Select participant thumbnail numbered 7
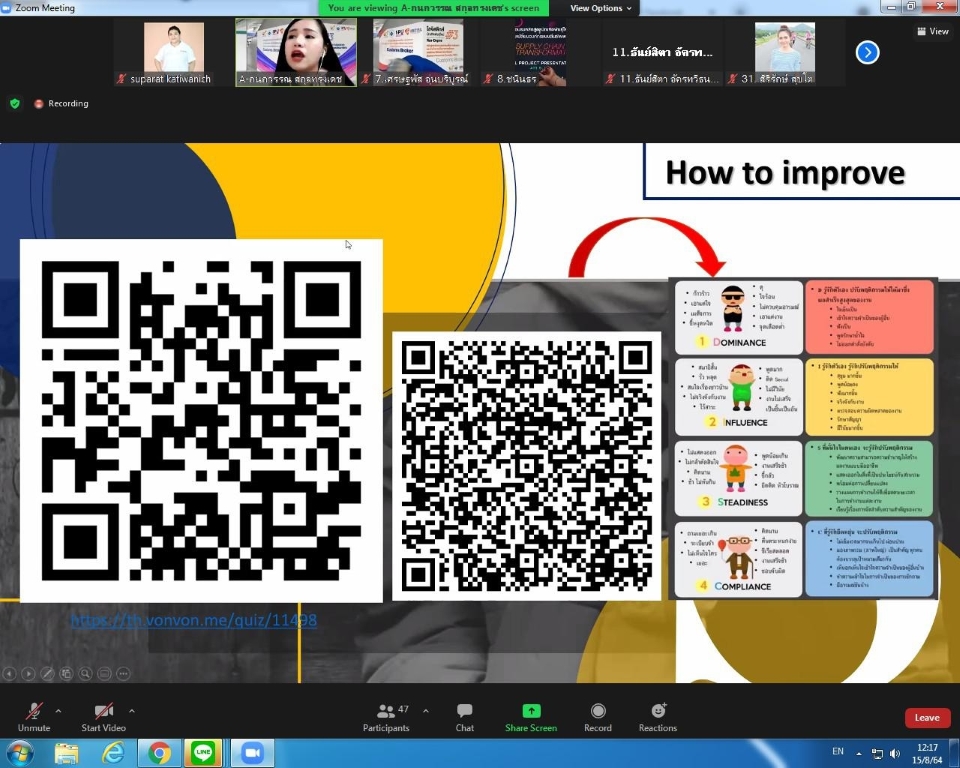The height and width of the screenshot is (768, 960). 418,53
